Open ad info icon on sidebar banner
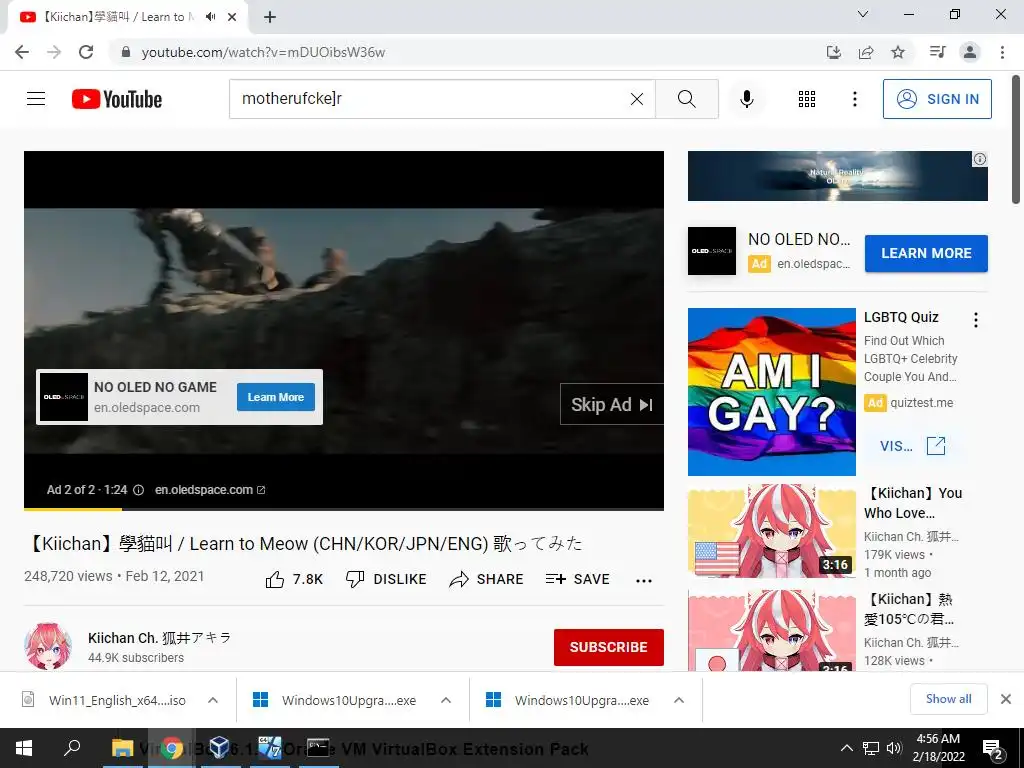The height and width of the screenshot is (768, 1024). pyautogui.click(x=980, y=159)
